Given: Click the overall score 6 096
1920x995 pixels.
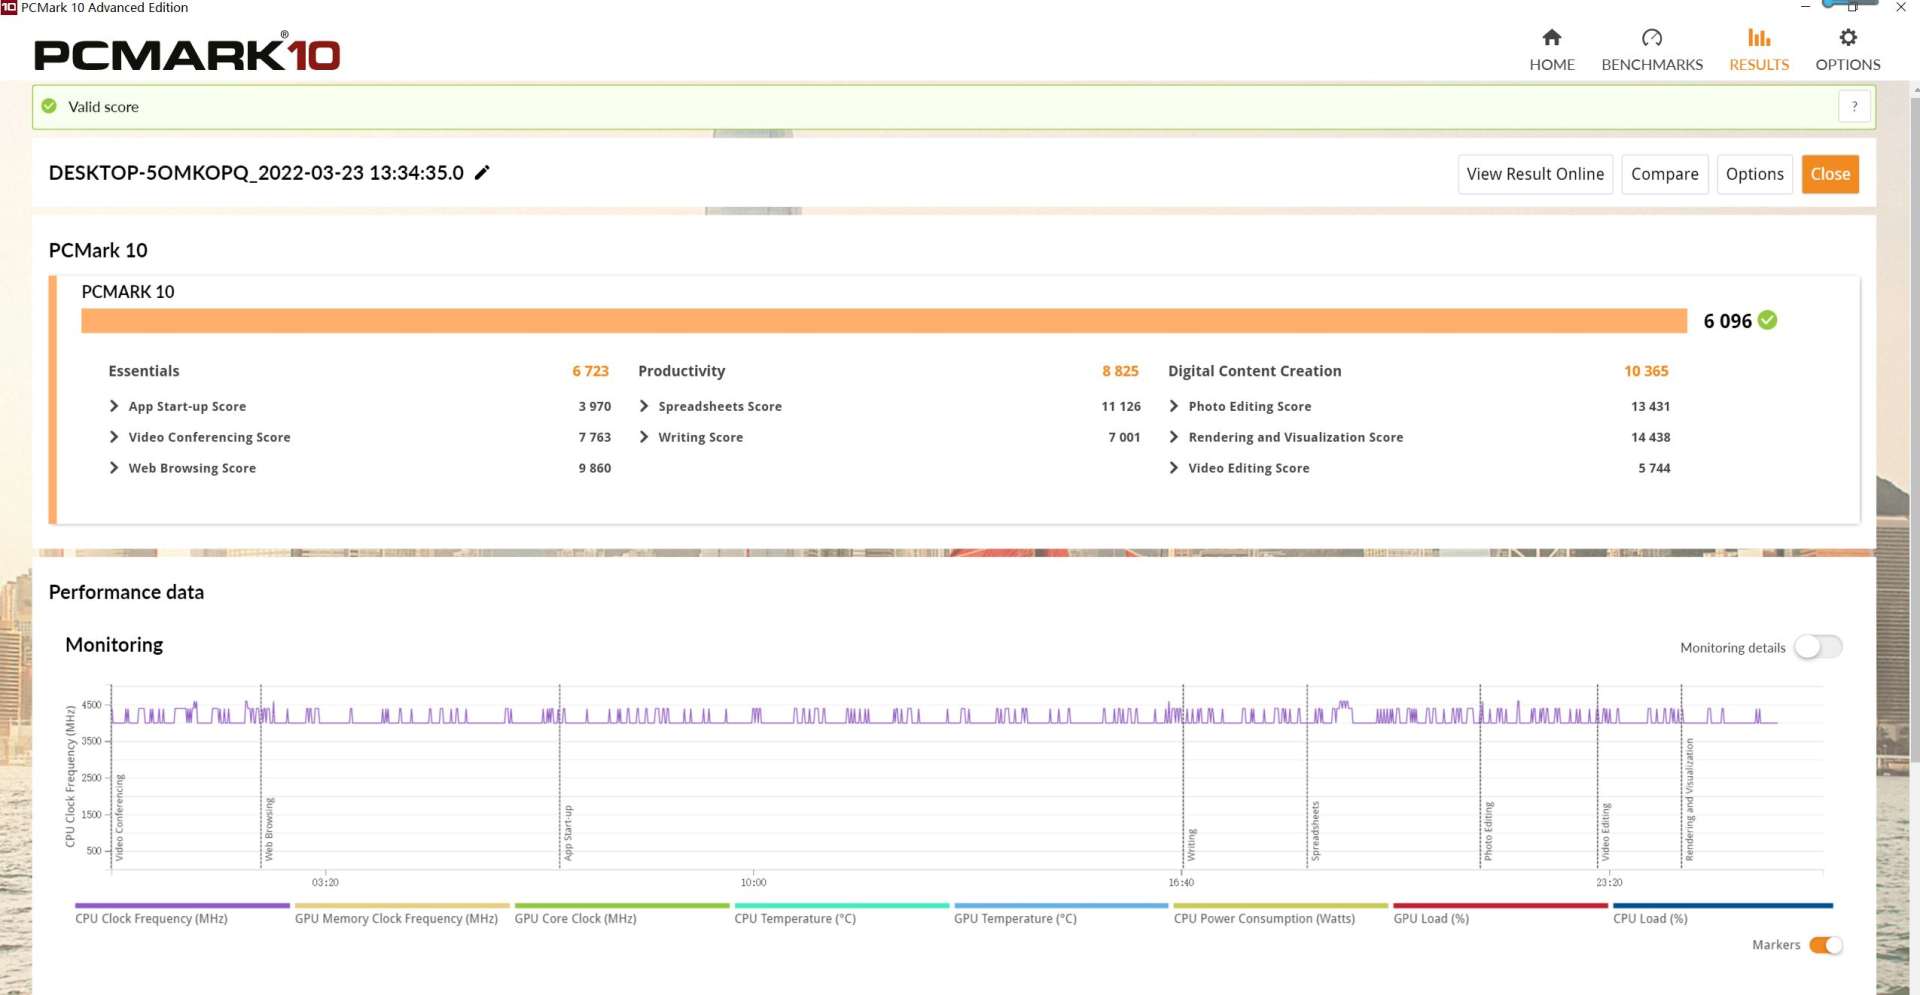Looking at the screenshot, I should pos(1727,321).
